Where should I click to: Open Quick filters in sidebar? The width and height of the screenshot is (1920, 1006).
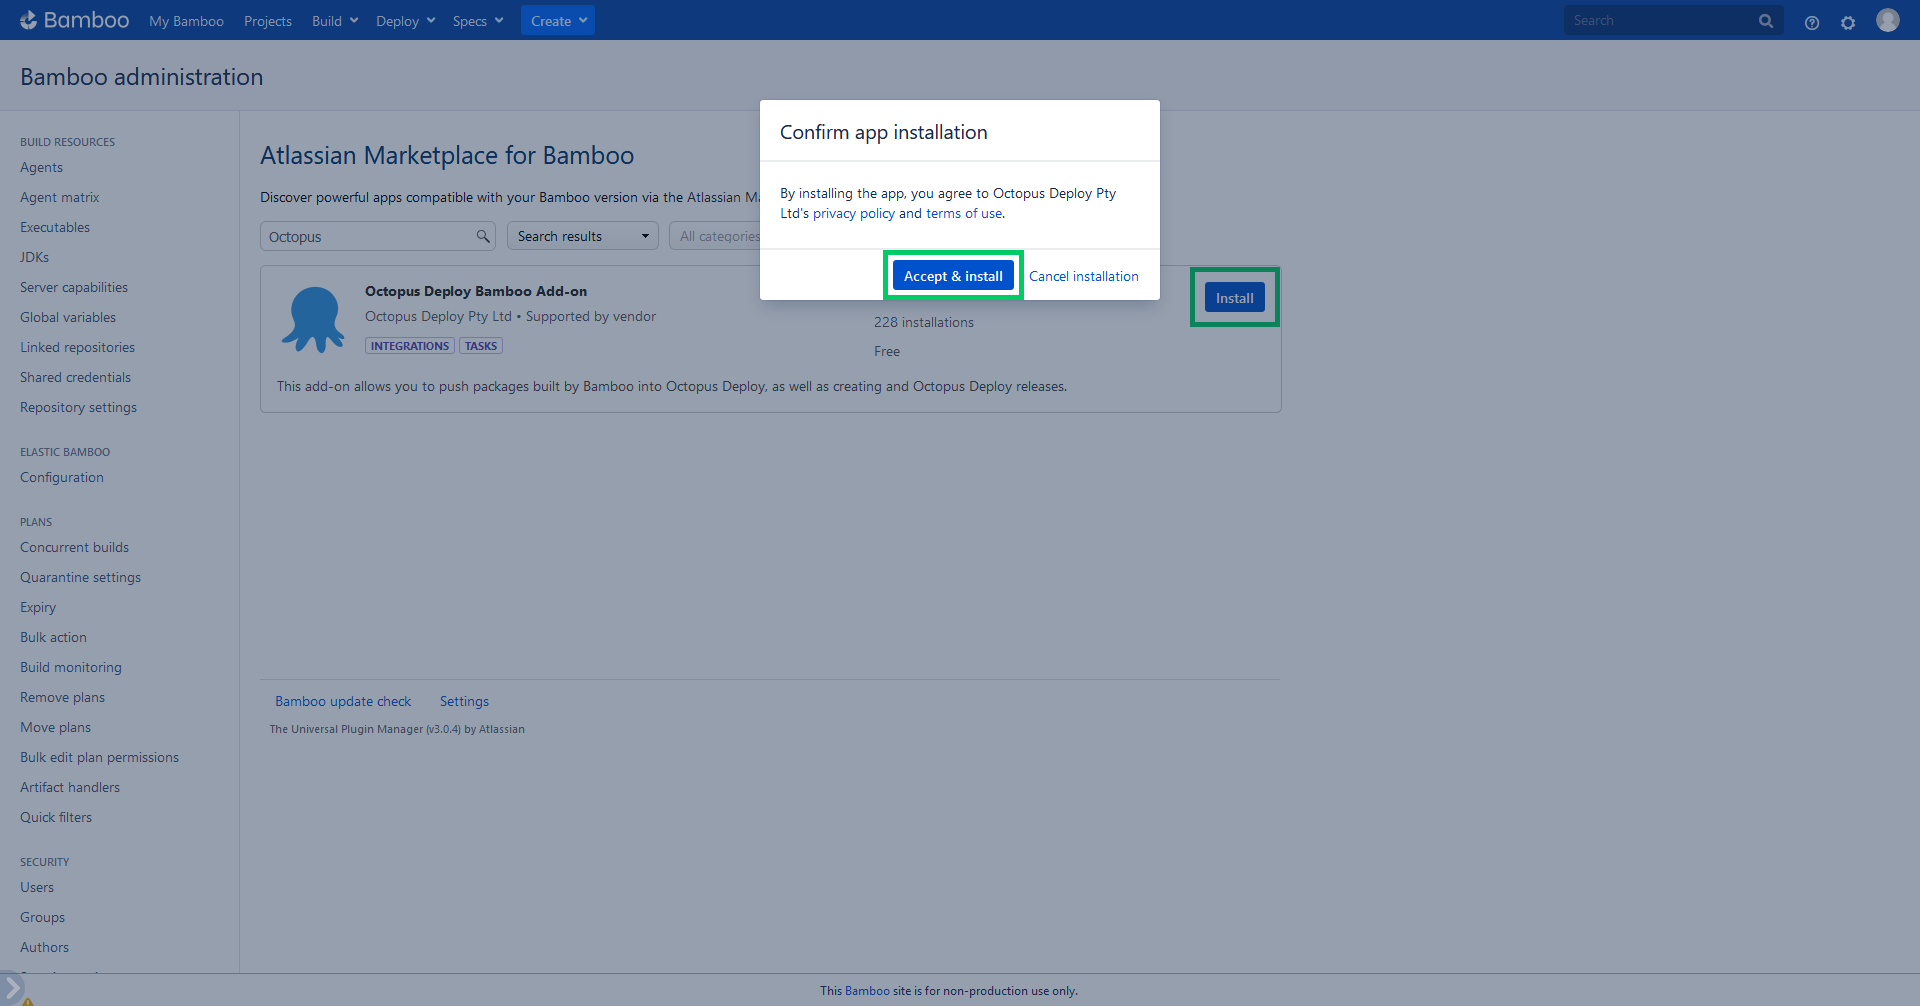[56, 817]
